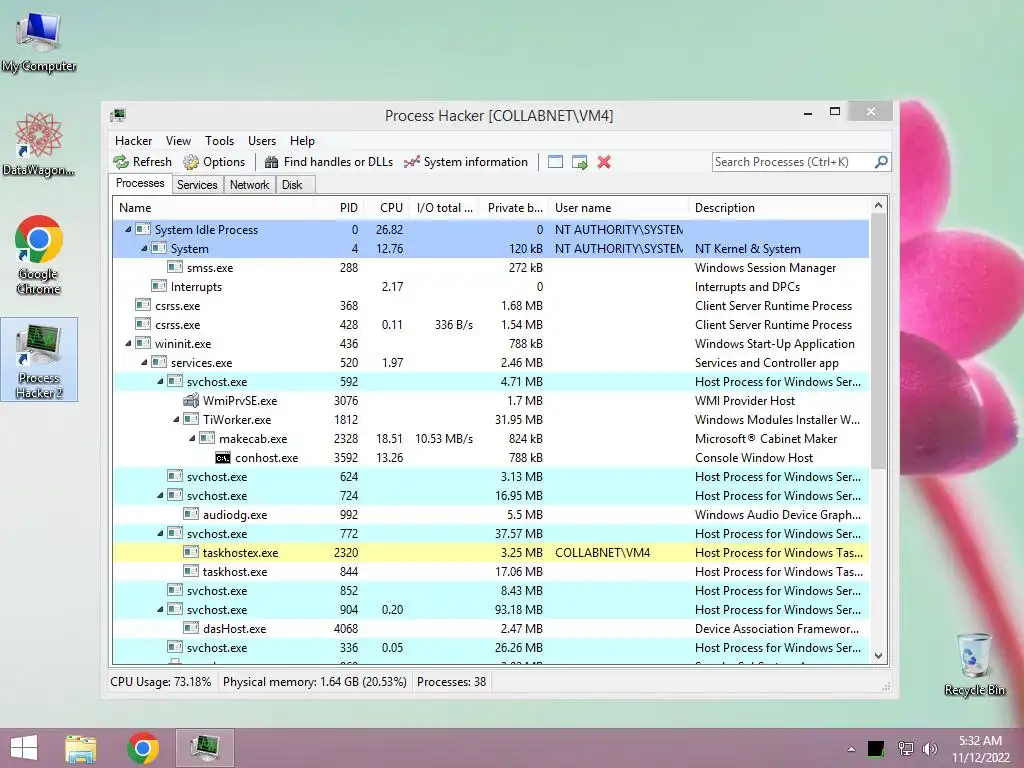Open the Users menu
This screenshot has height=768, width=1024.
coord(262,140)
